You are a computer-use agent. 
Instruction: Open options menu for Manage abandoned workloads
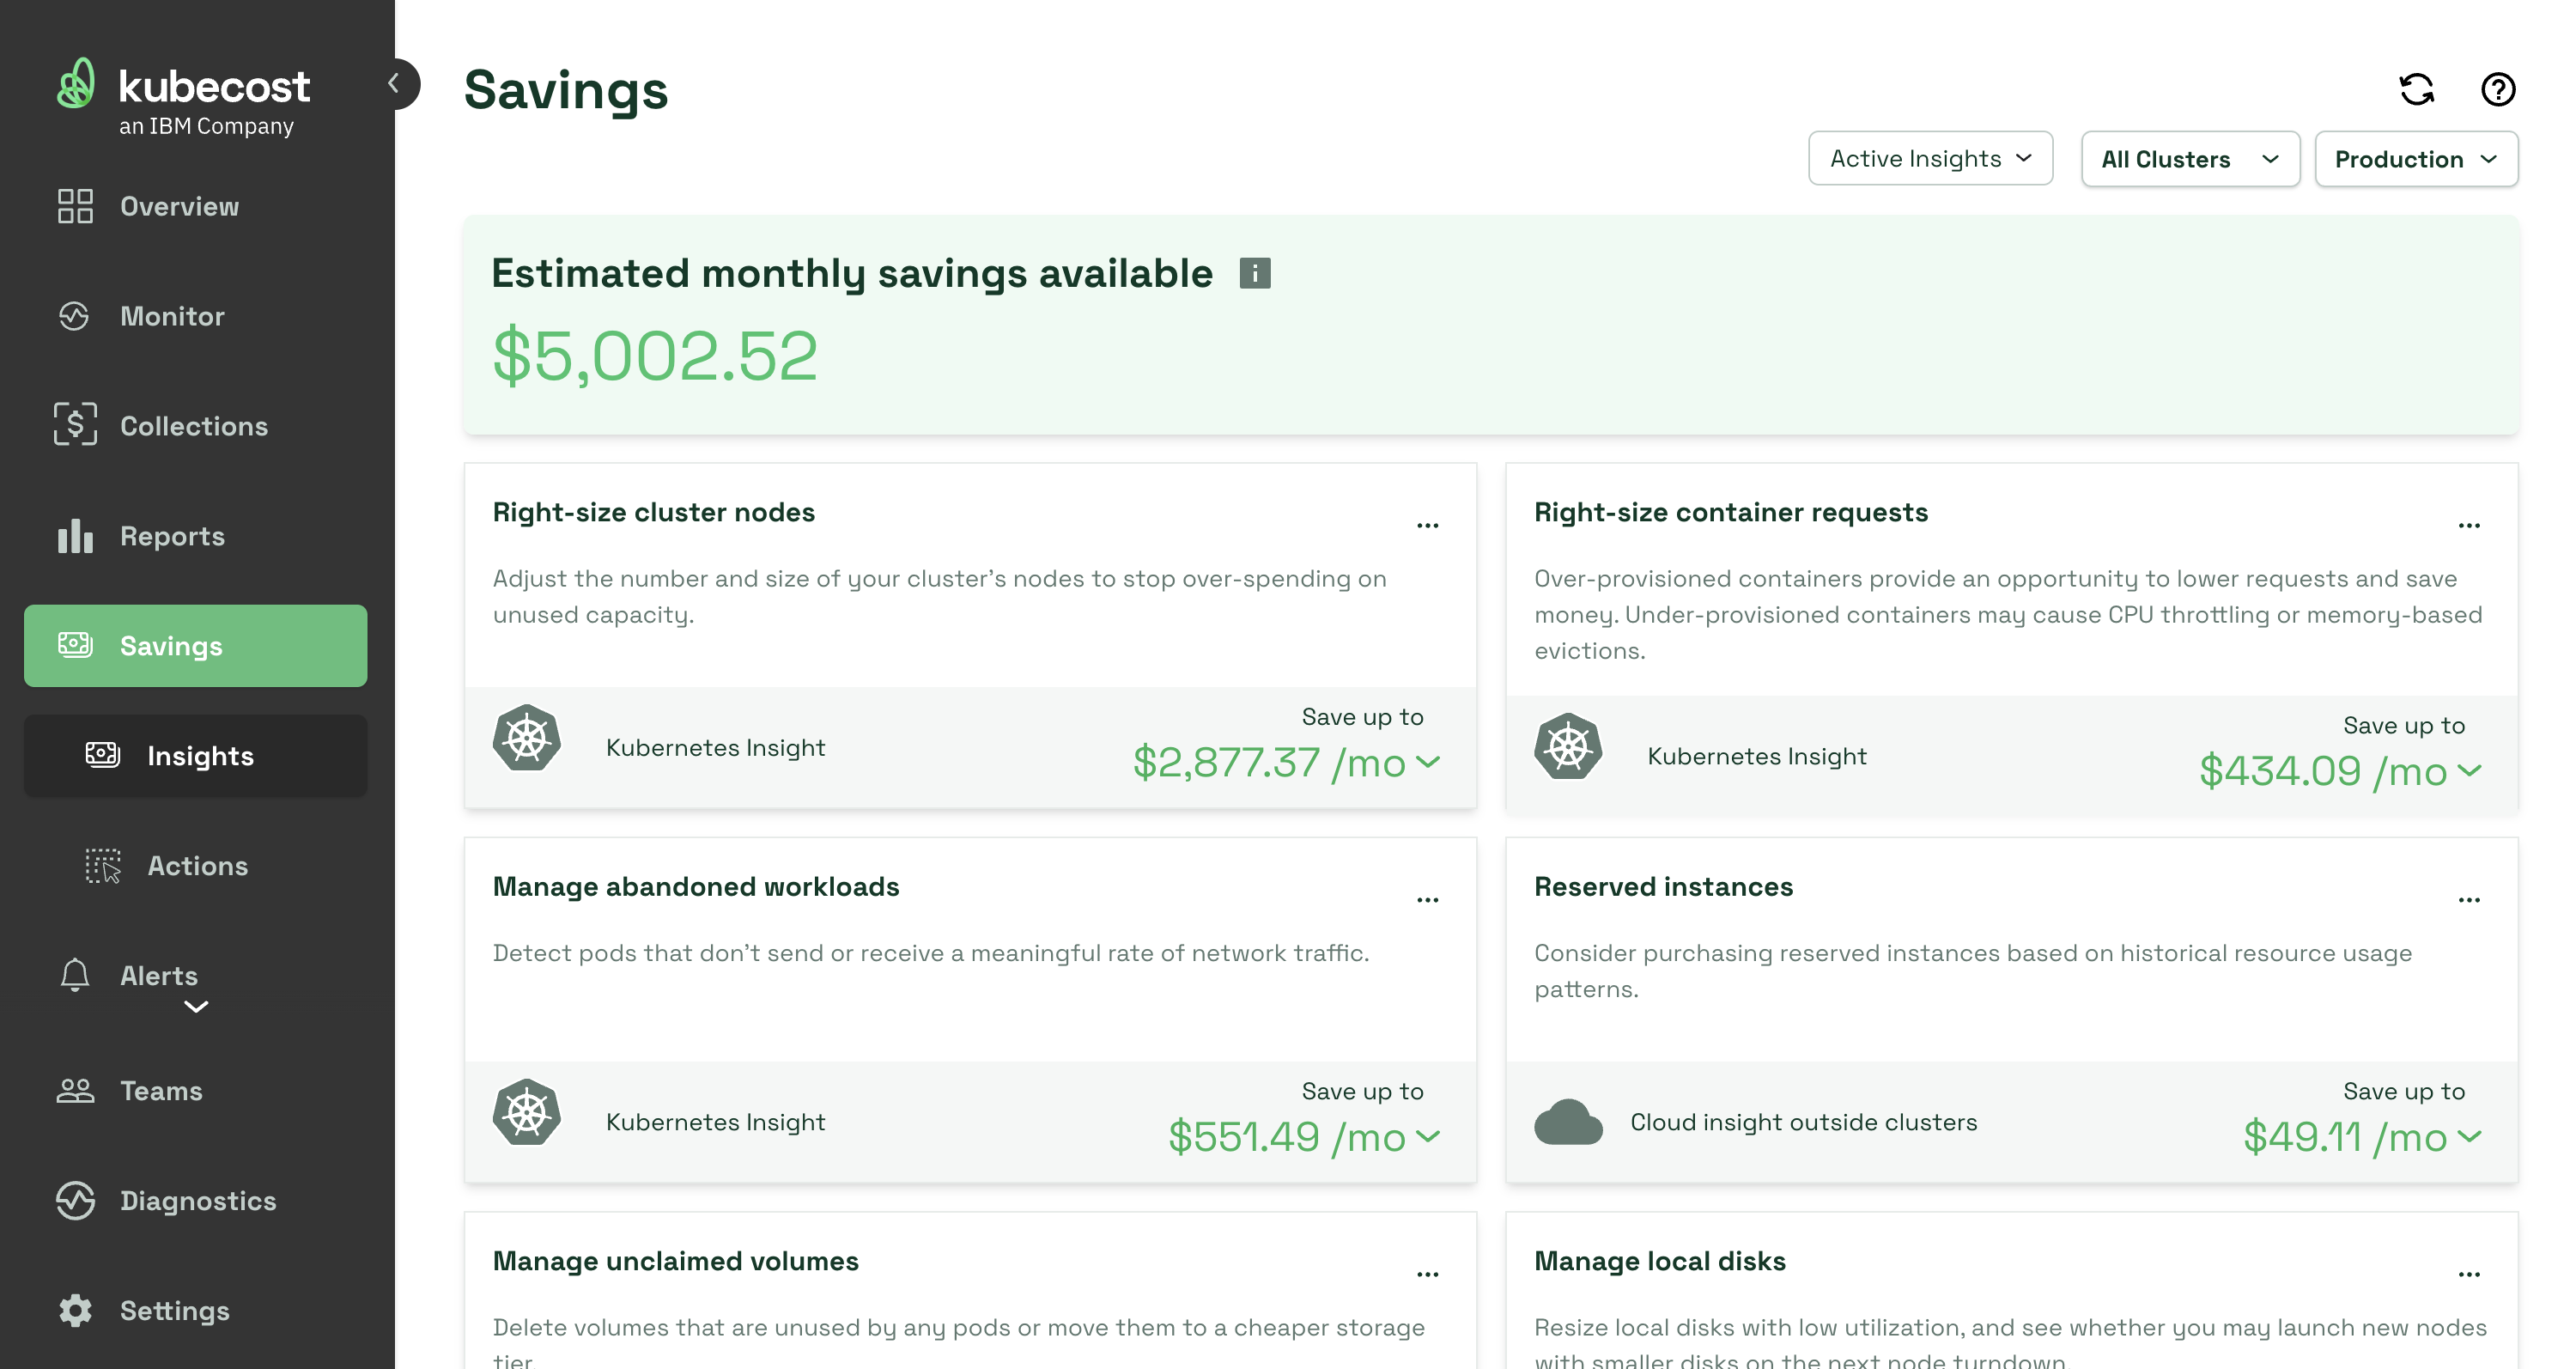coord(1427,899)
